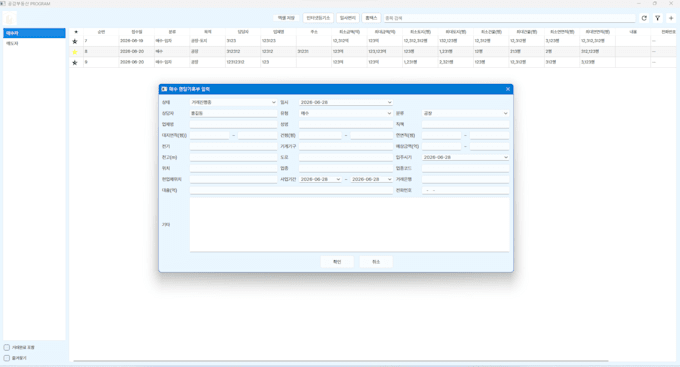The width and height of the screenshot is (680, 367).
Task: Click the second 대지면적 range field
Action: [x=257, y=135]
